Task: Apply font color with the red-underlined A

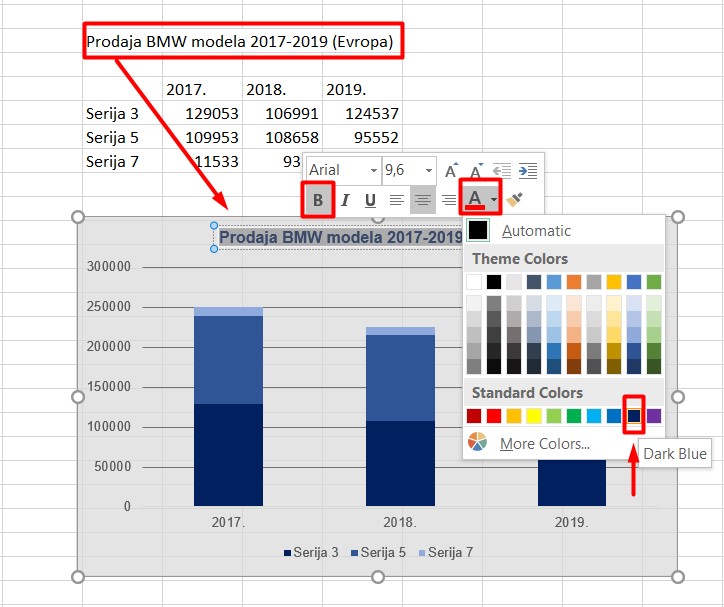Action: point(475,200)
